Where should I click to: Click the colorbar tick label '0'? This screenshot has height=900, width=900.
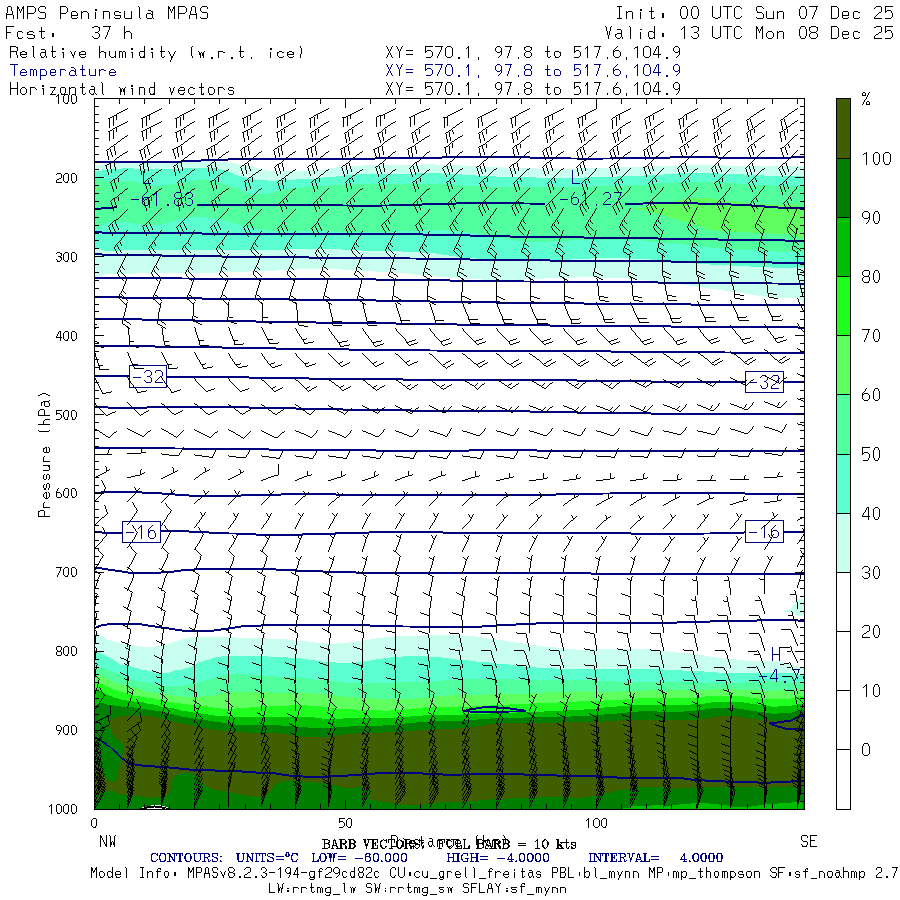pos(866,750)
